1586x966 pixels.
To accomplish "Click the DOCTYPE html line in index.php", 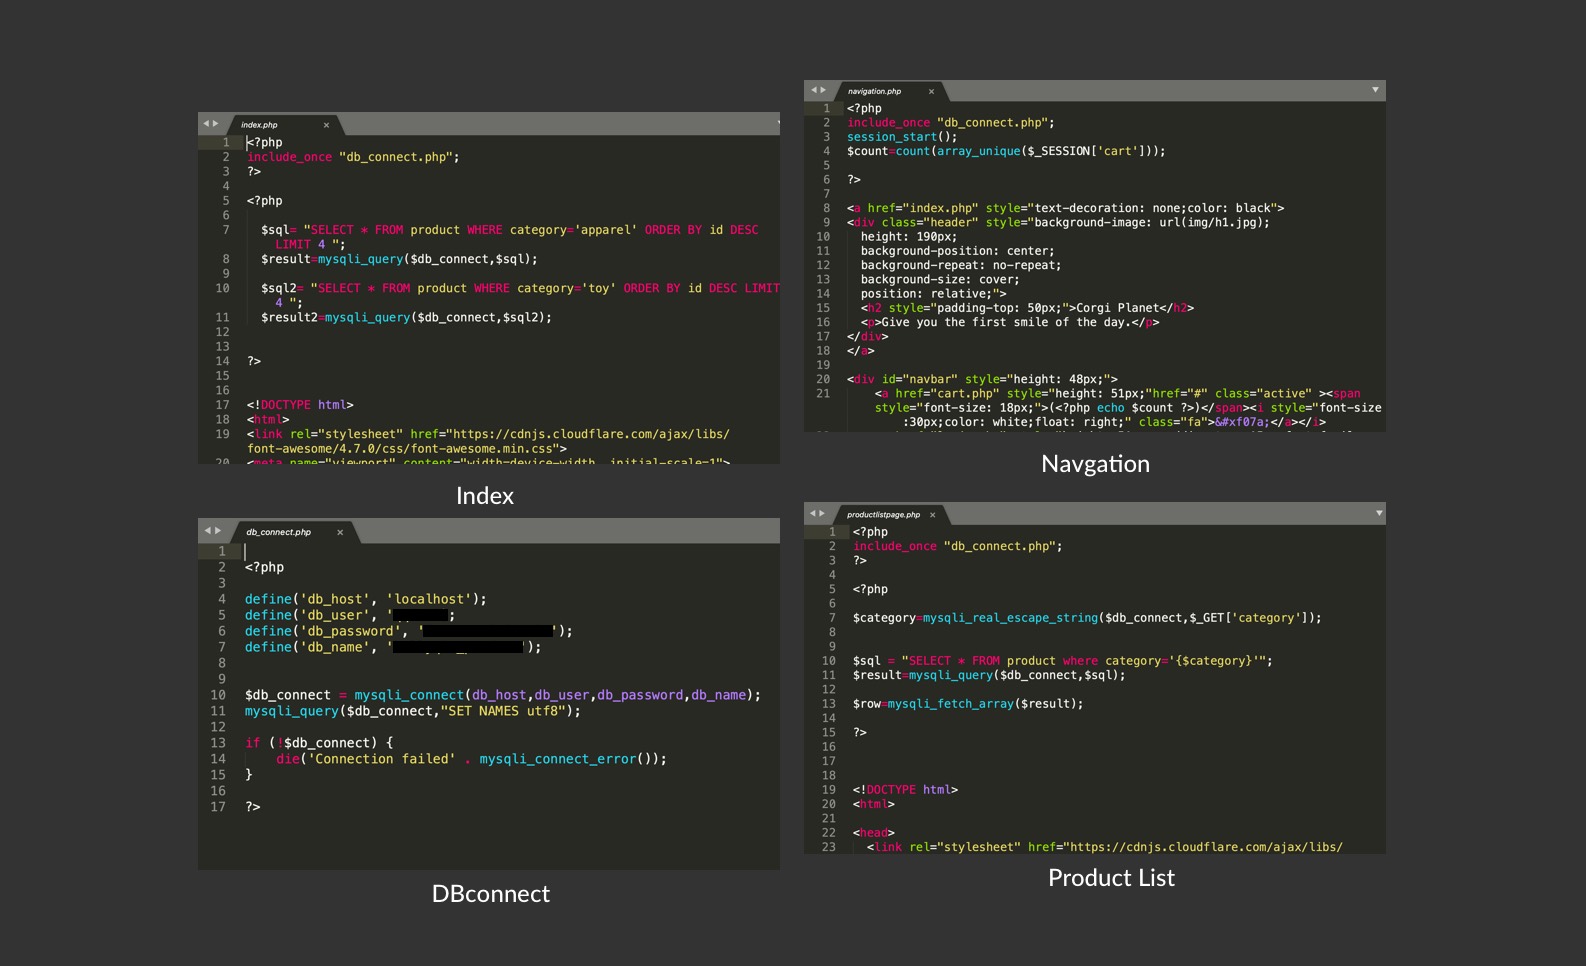I will click(x=300, y=405).
